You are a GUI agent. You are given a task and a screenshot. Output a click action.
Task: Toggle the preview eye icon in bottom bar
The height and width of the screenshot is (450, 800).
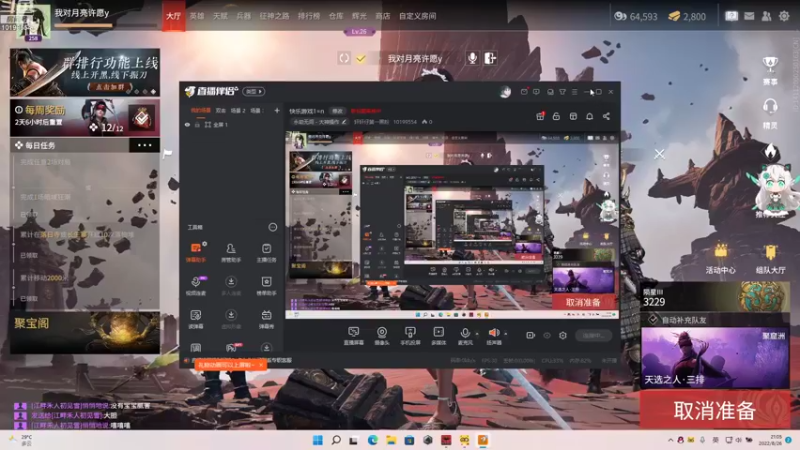point(546,335)
